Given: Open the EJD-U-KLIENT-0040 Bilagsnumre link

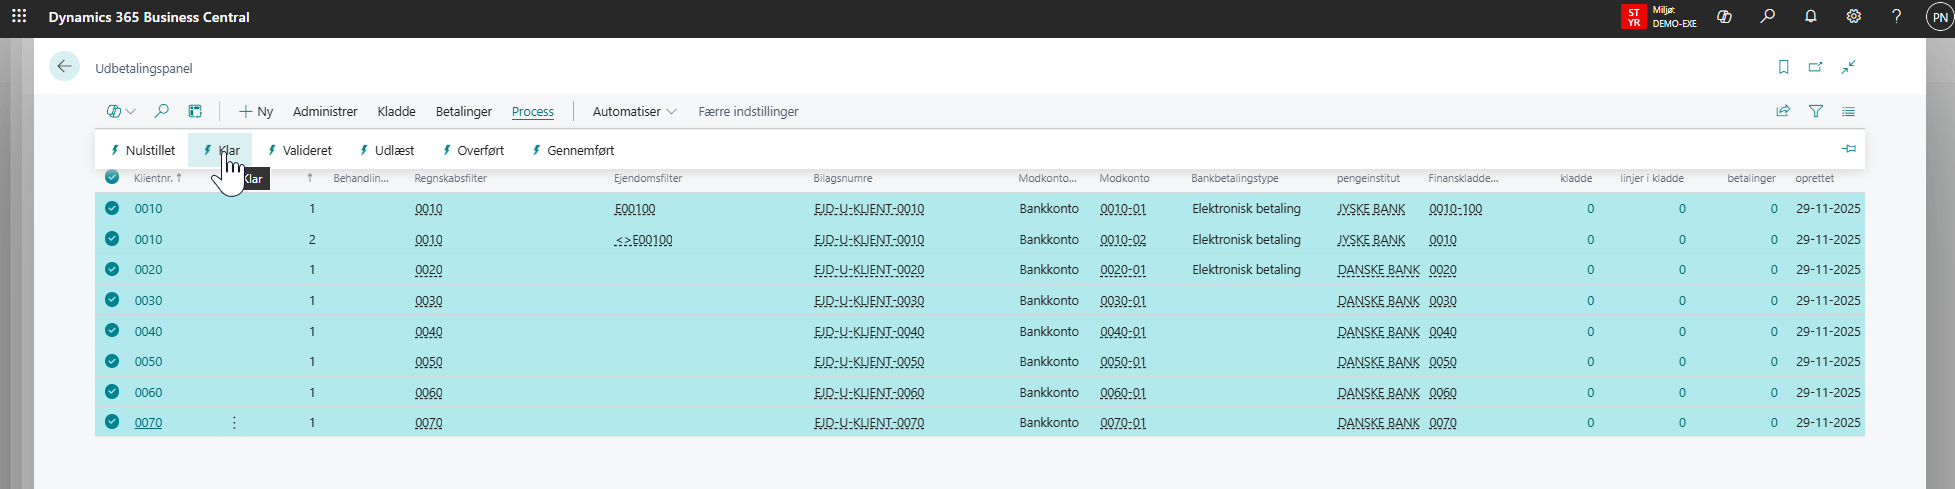Looking at the screenshot, I should click(869, 332).
